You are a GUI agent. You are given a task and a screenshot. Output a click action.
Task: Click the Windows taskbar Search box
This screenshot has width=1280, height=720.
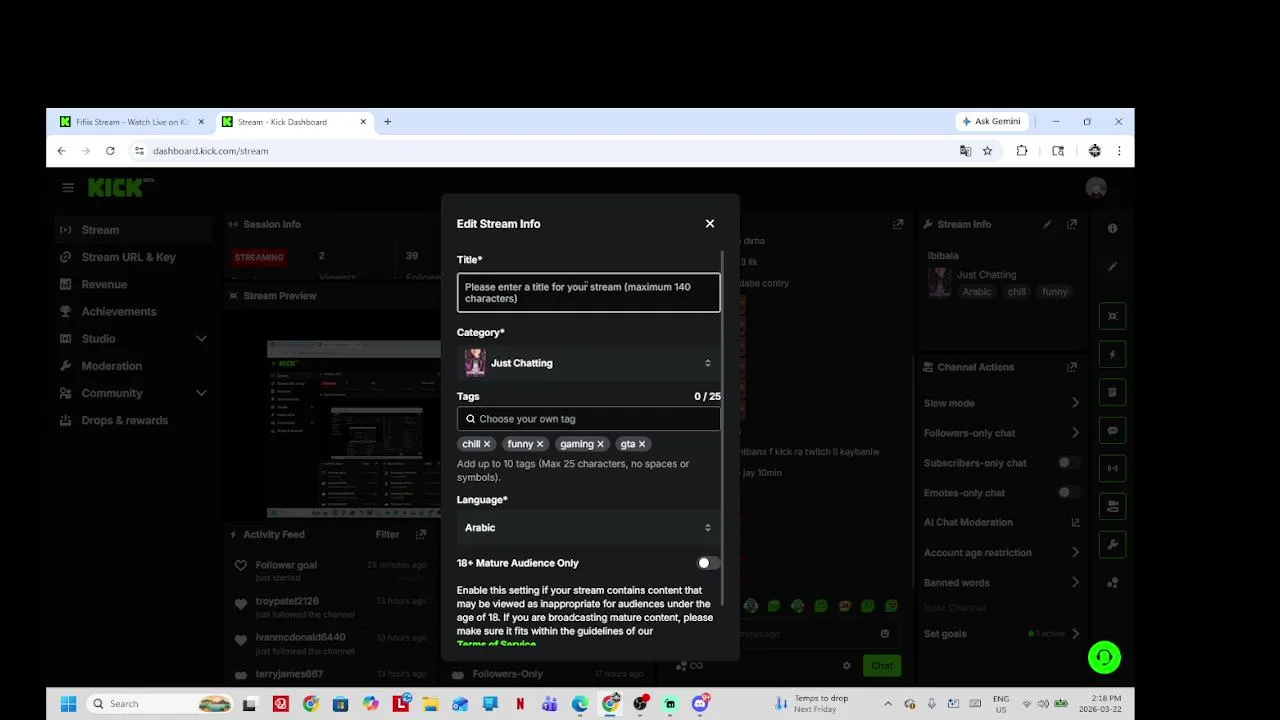point(160,704)
